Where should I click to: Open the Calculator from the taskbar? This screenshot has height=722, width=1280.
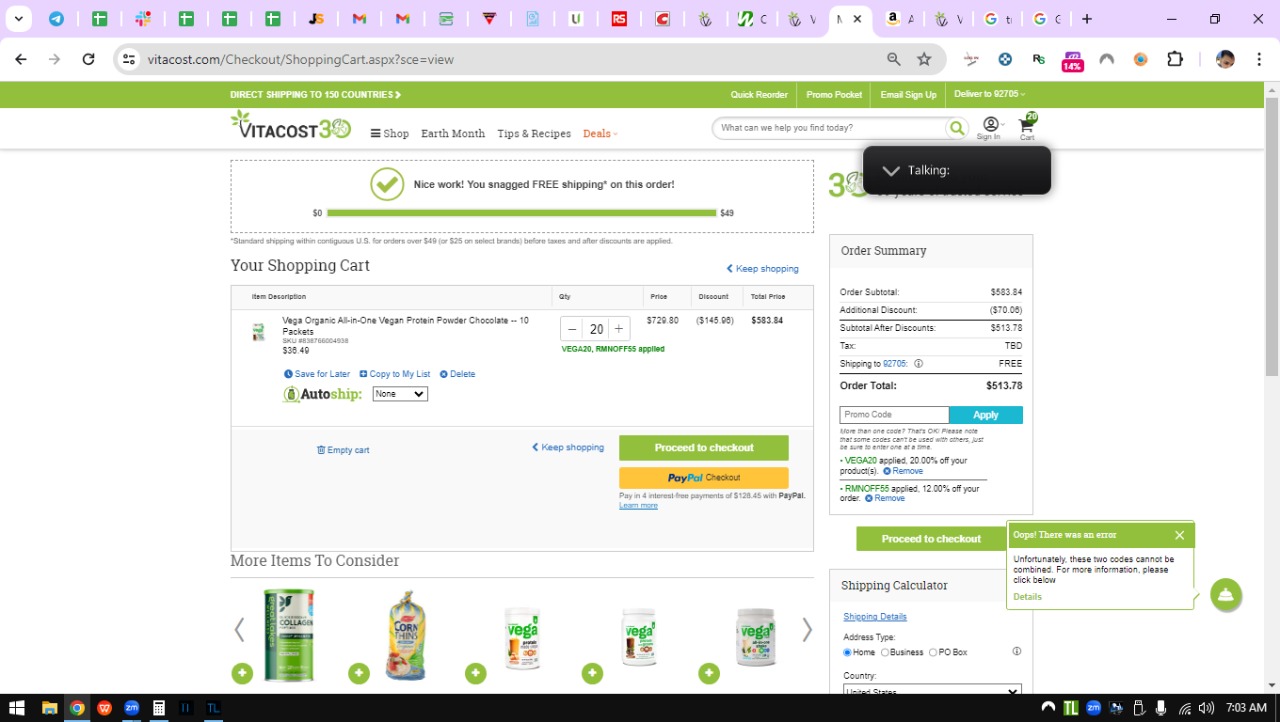coord(158,708)
